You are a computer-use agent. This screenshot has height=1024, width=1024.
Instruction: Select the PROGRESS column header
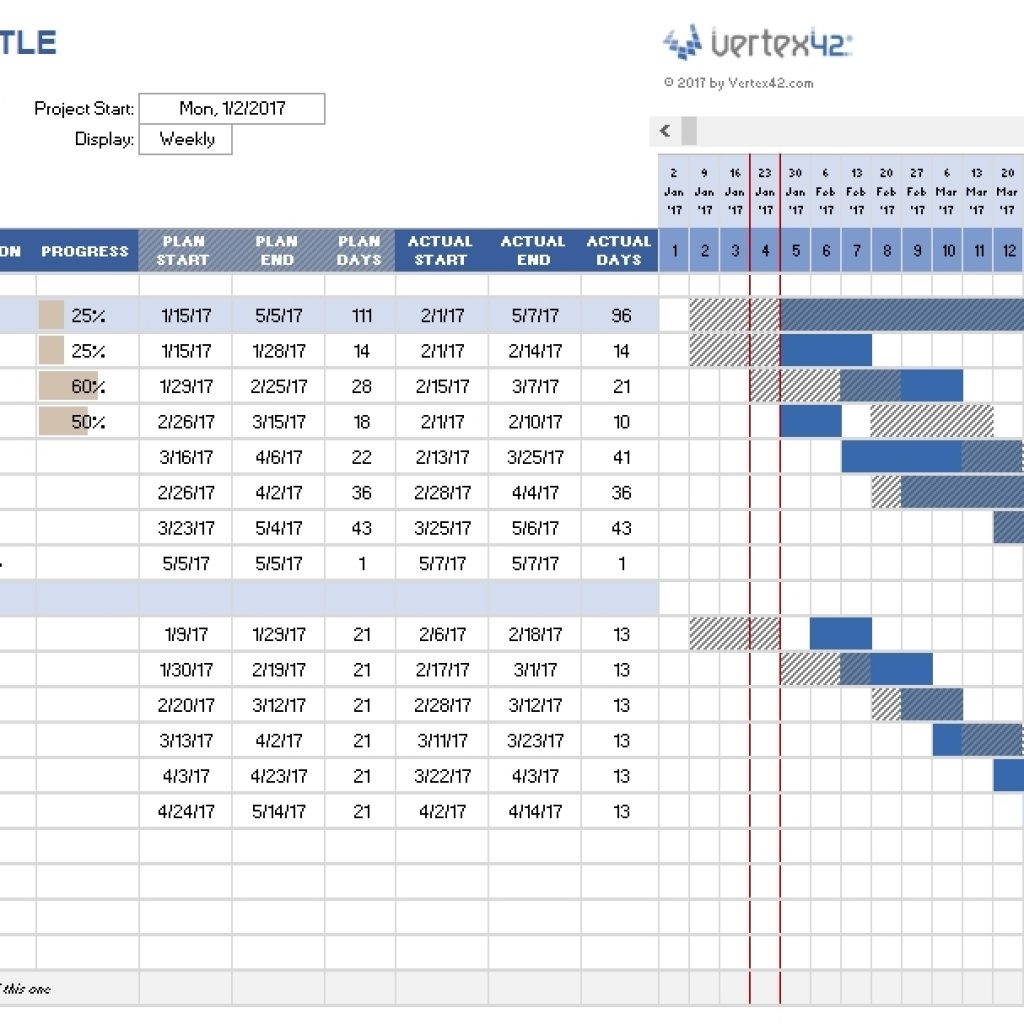pyautogui.click(x=85, y=251)
